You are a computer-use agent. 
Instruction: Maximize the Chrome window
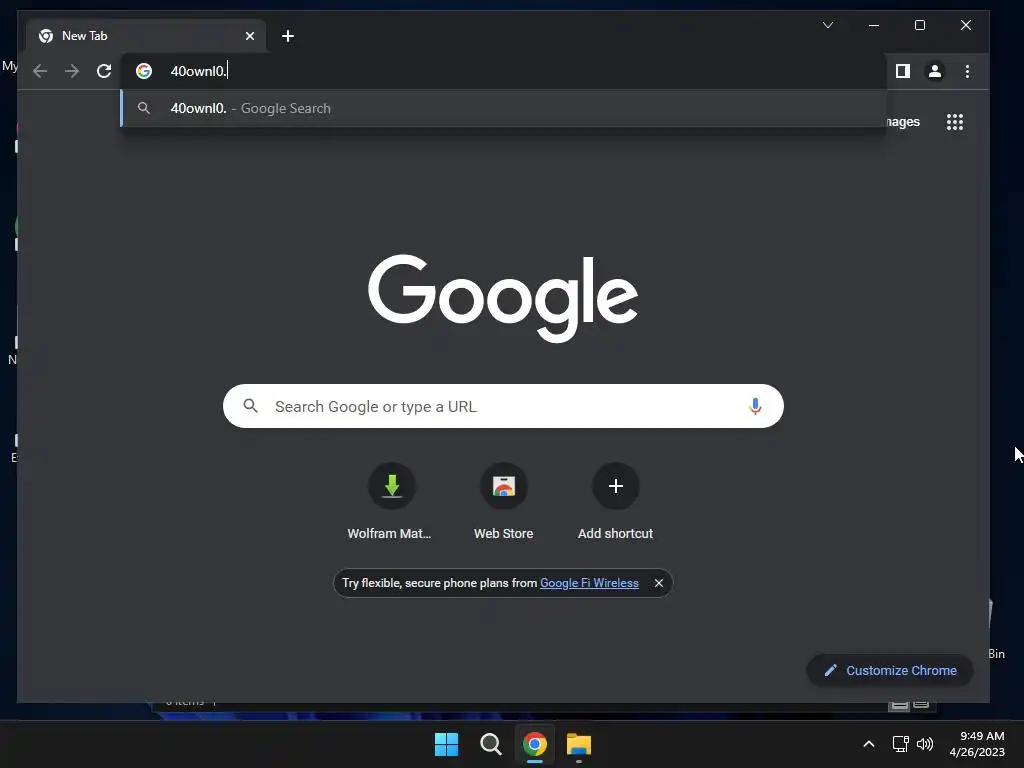[920, 25]
